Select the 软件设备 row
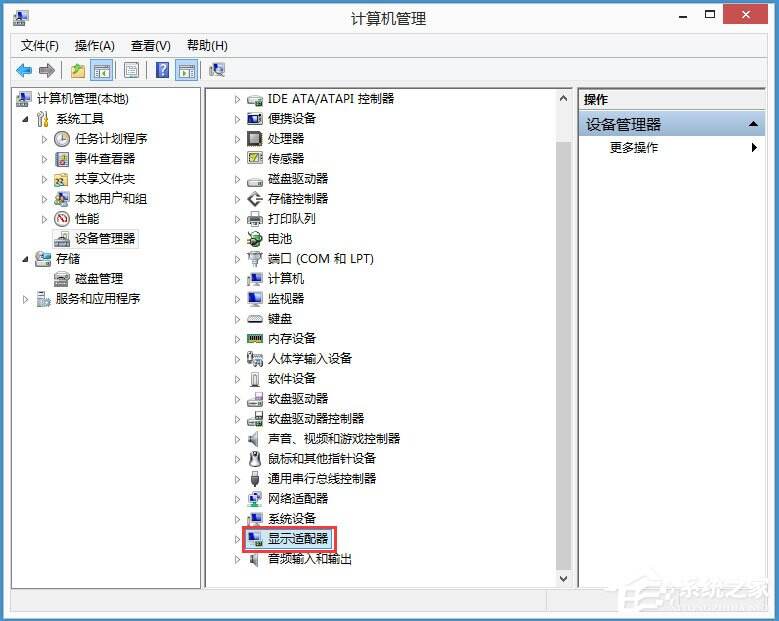 [292, 379]
